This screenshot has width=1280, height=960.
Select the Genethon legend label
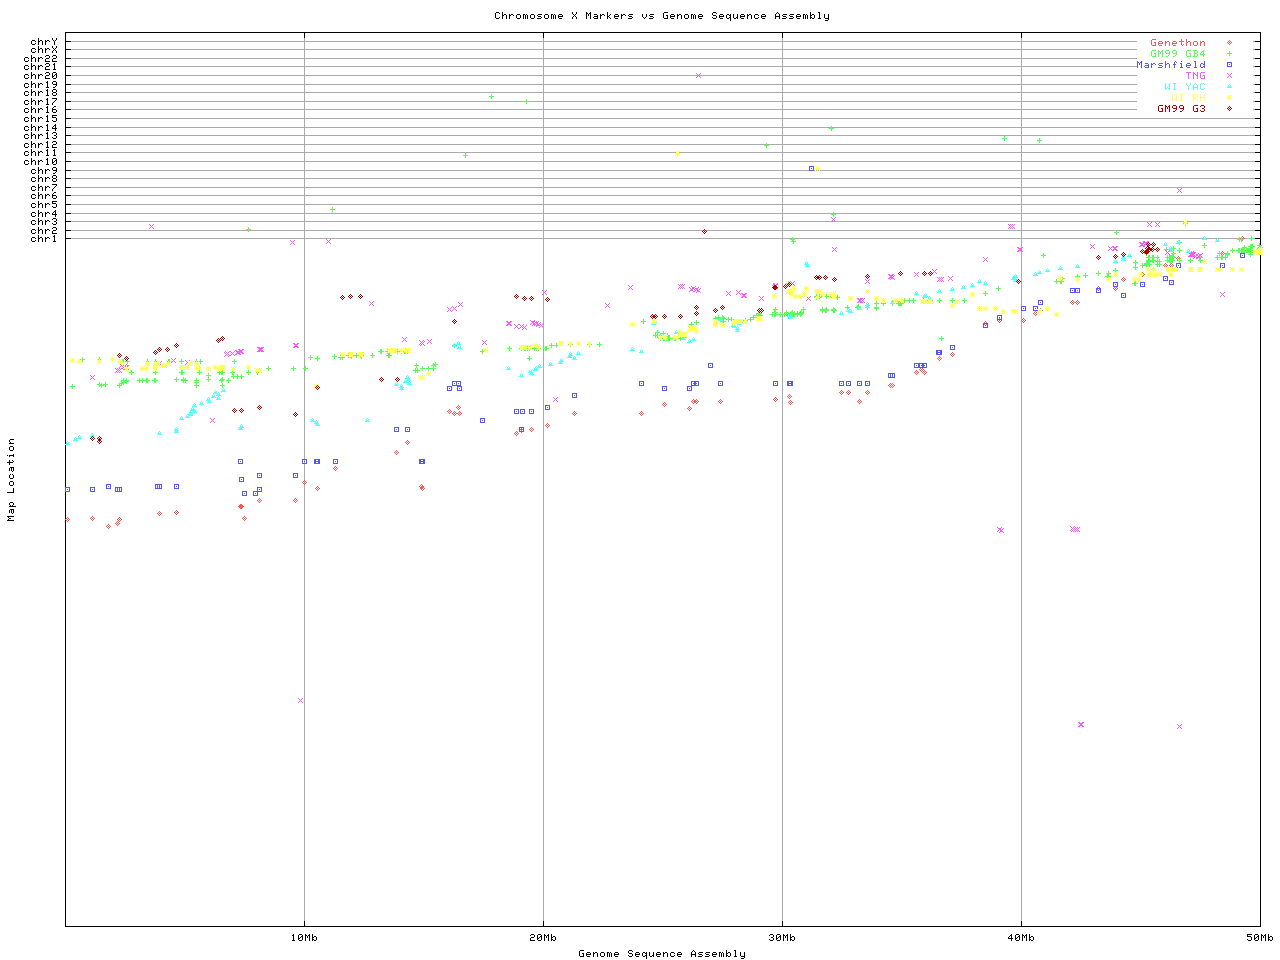point(1177,43)
